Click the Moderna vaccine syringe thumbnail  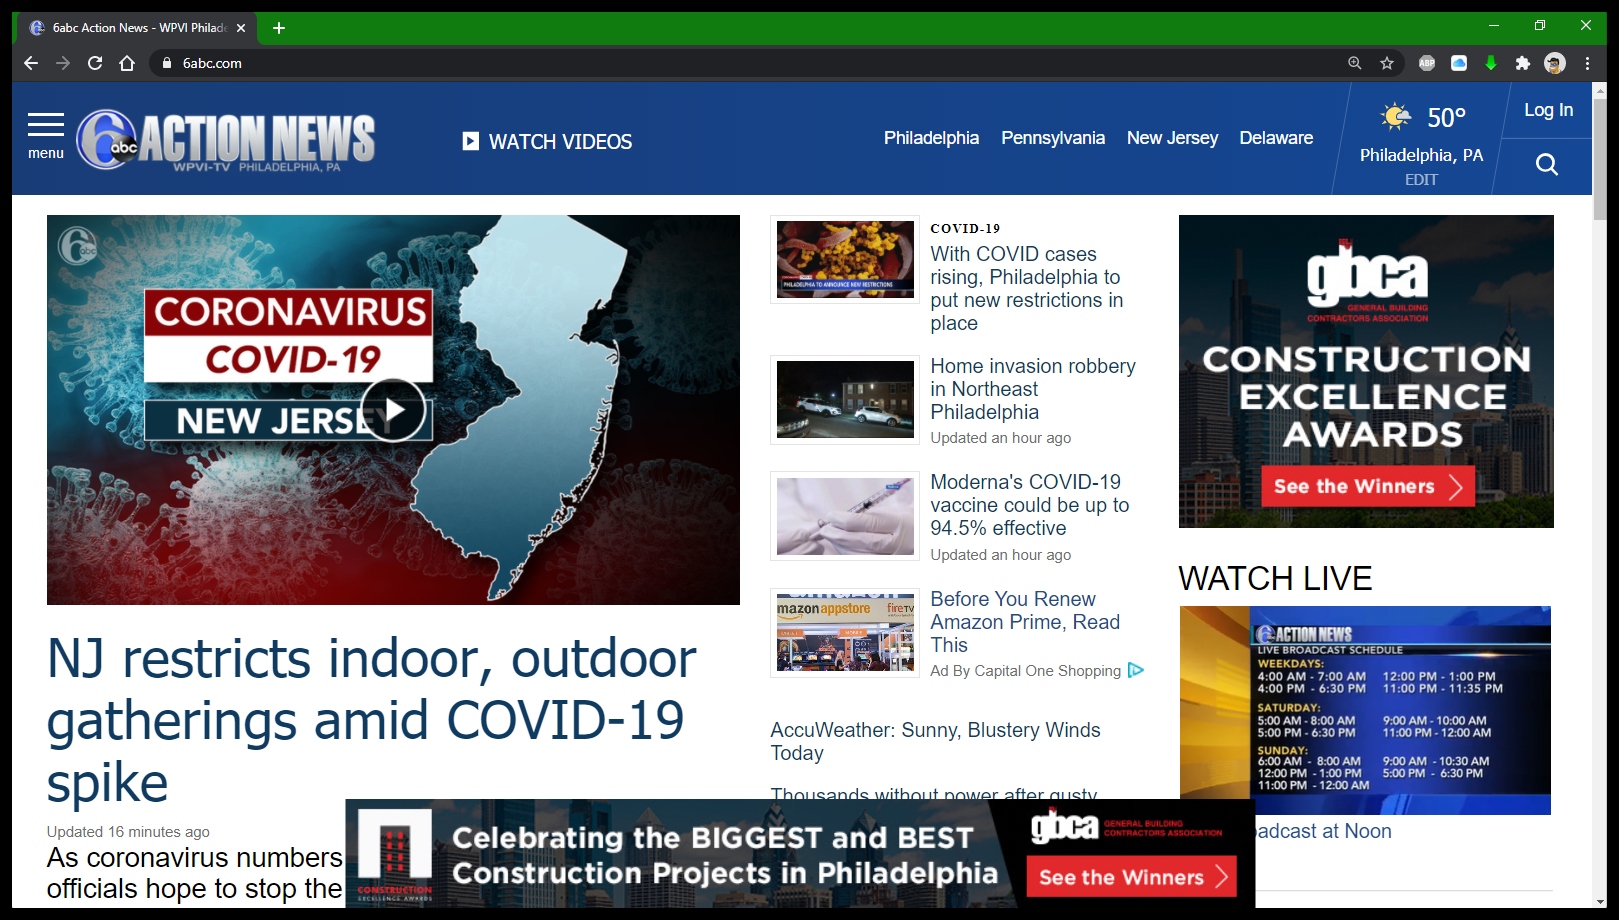pyautogui.click(x=845, y=516)
